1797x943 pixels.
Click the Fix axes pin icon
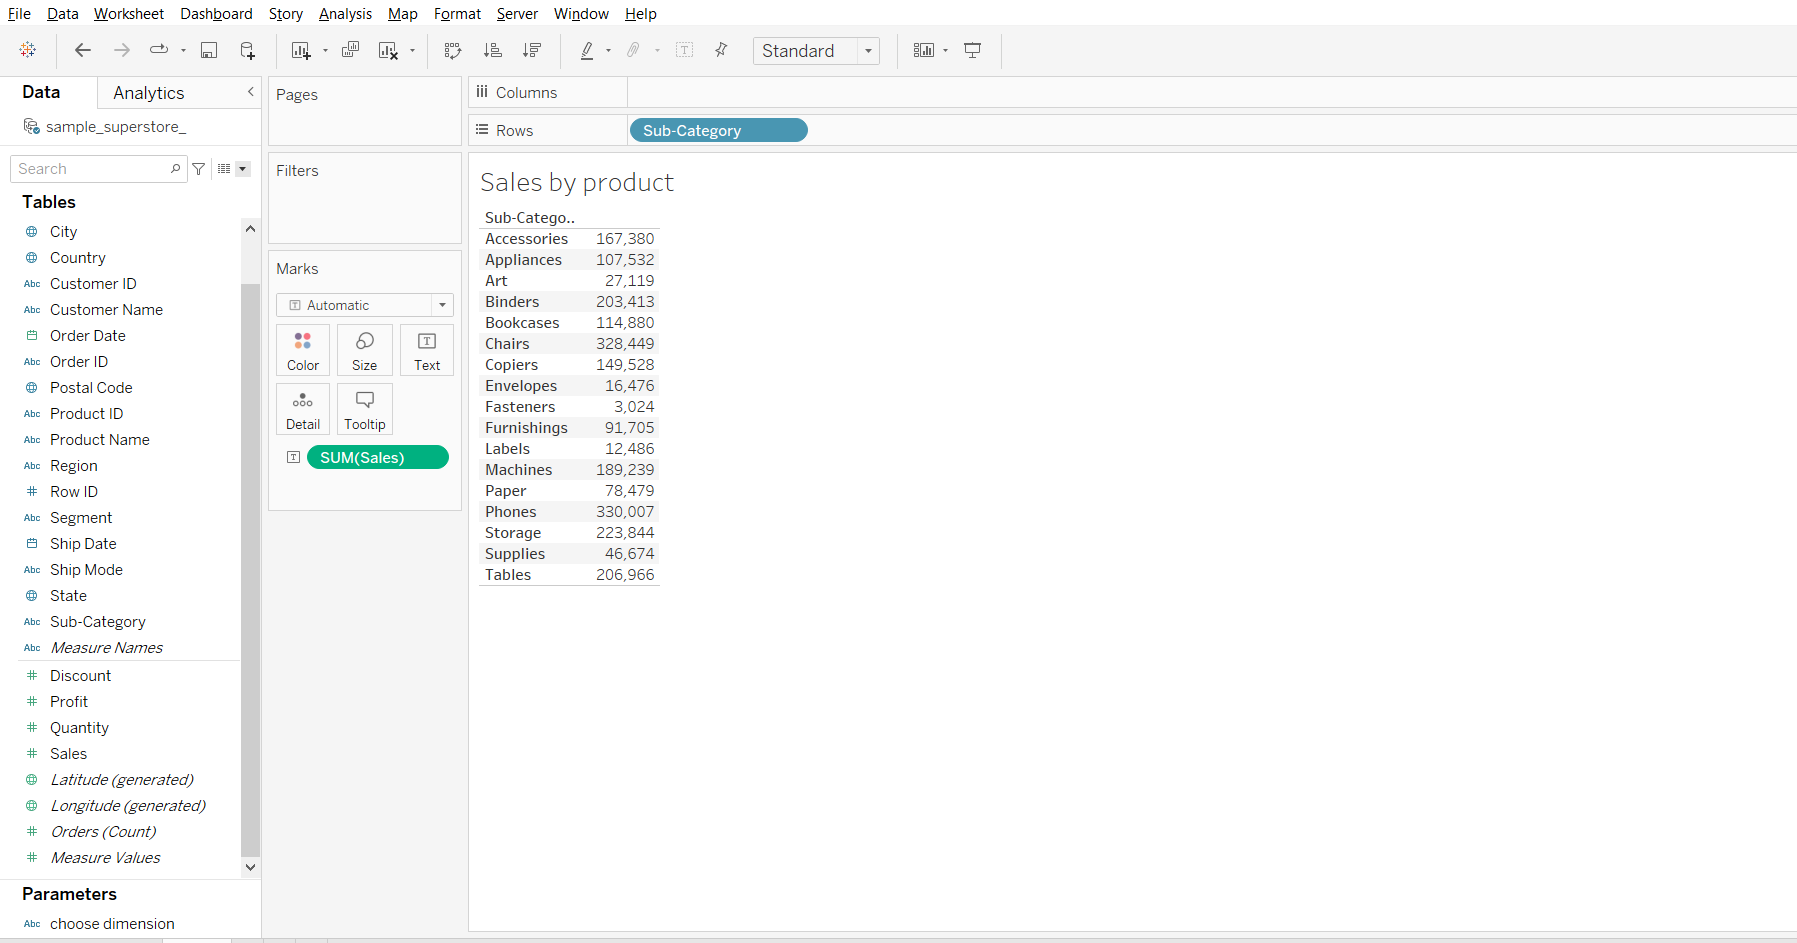coord(721,50)
